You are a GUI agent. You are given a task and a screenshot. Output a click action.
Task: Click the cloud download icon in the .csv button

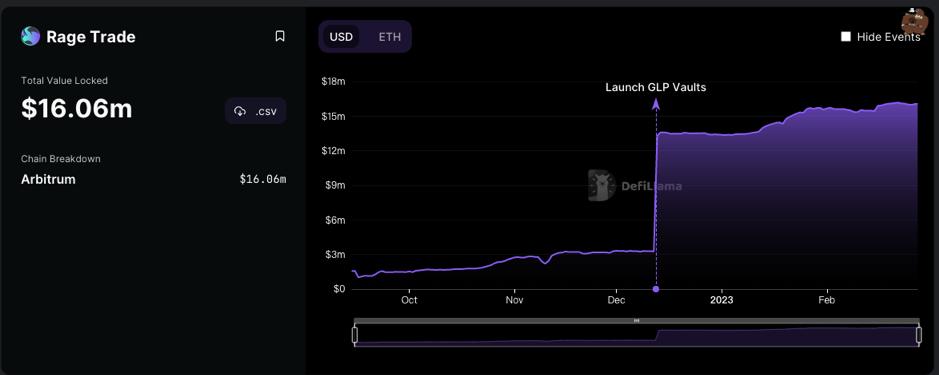[240, 111]
